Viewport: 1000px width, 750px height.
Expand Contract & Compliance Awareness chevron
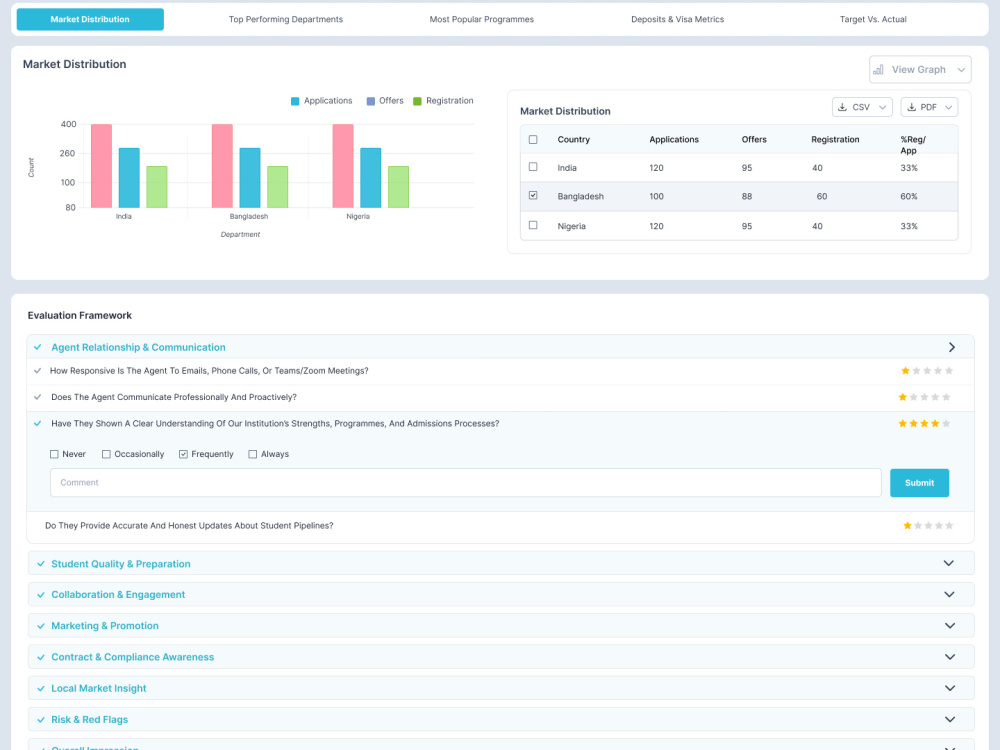950,657
